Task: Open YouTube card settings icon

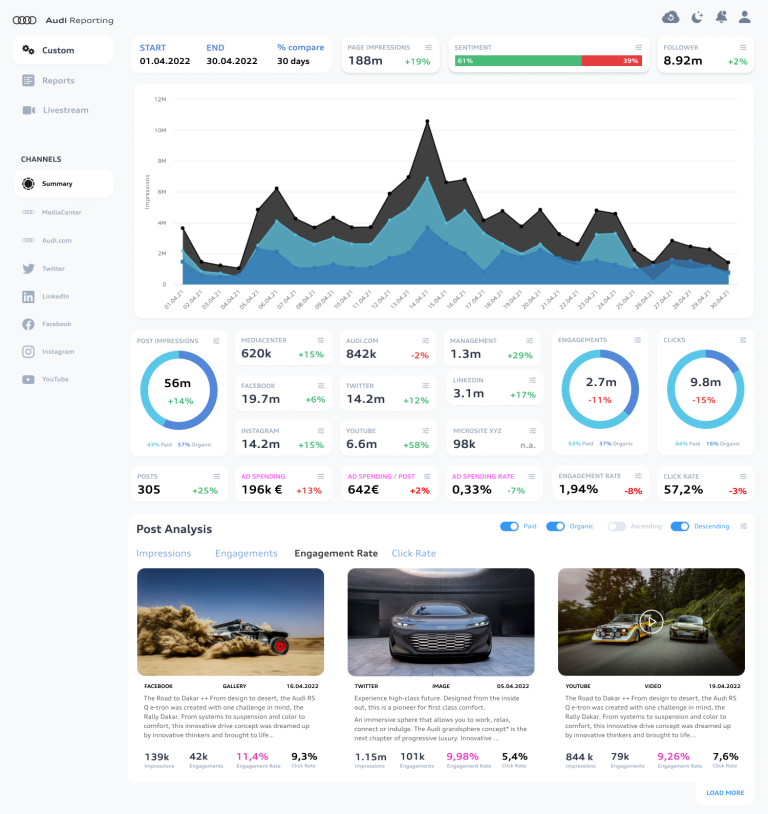Action: [x=426, y=431]
